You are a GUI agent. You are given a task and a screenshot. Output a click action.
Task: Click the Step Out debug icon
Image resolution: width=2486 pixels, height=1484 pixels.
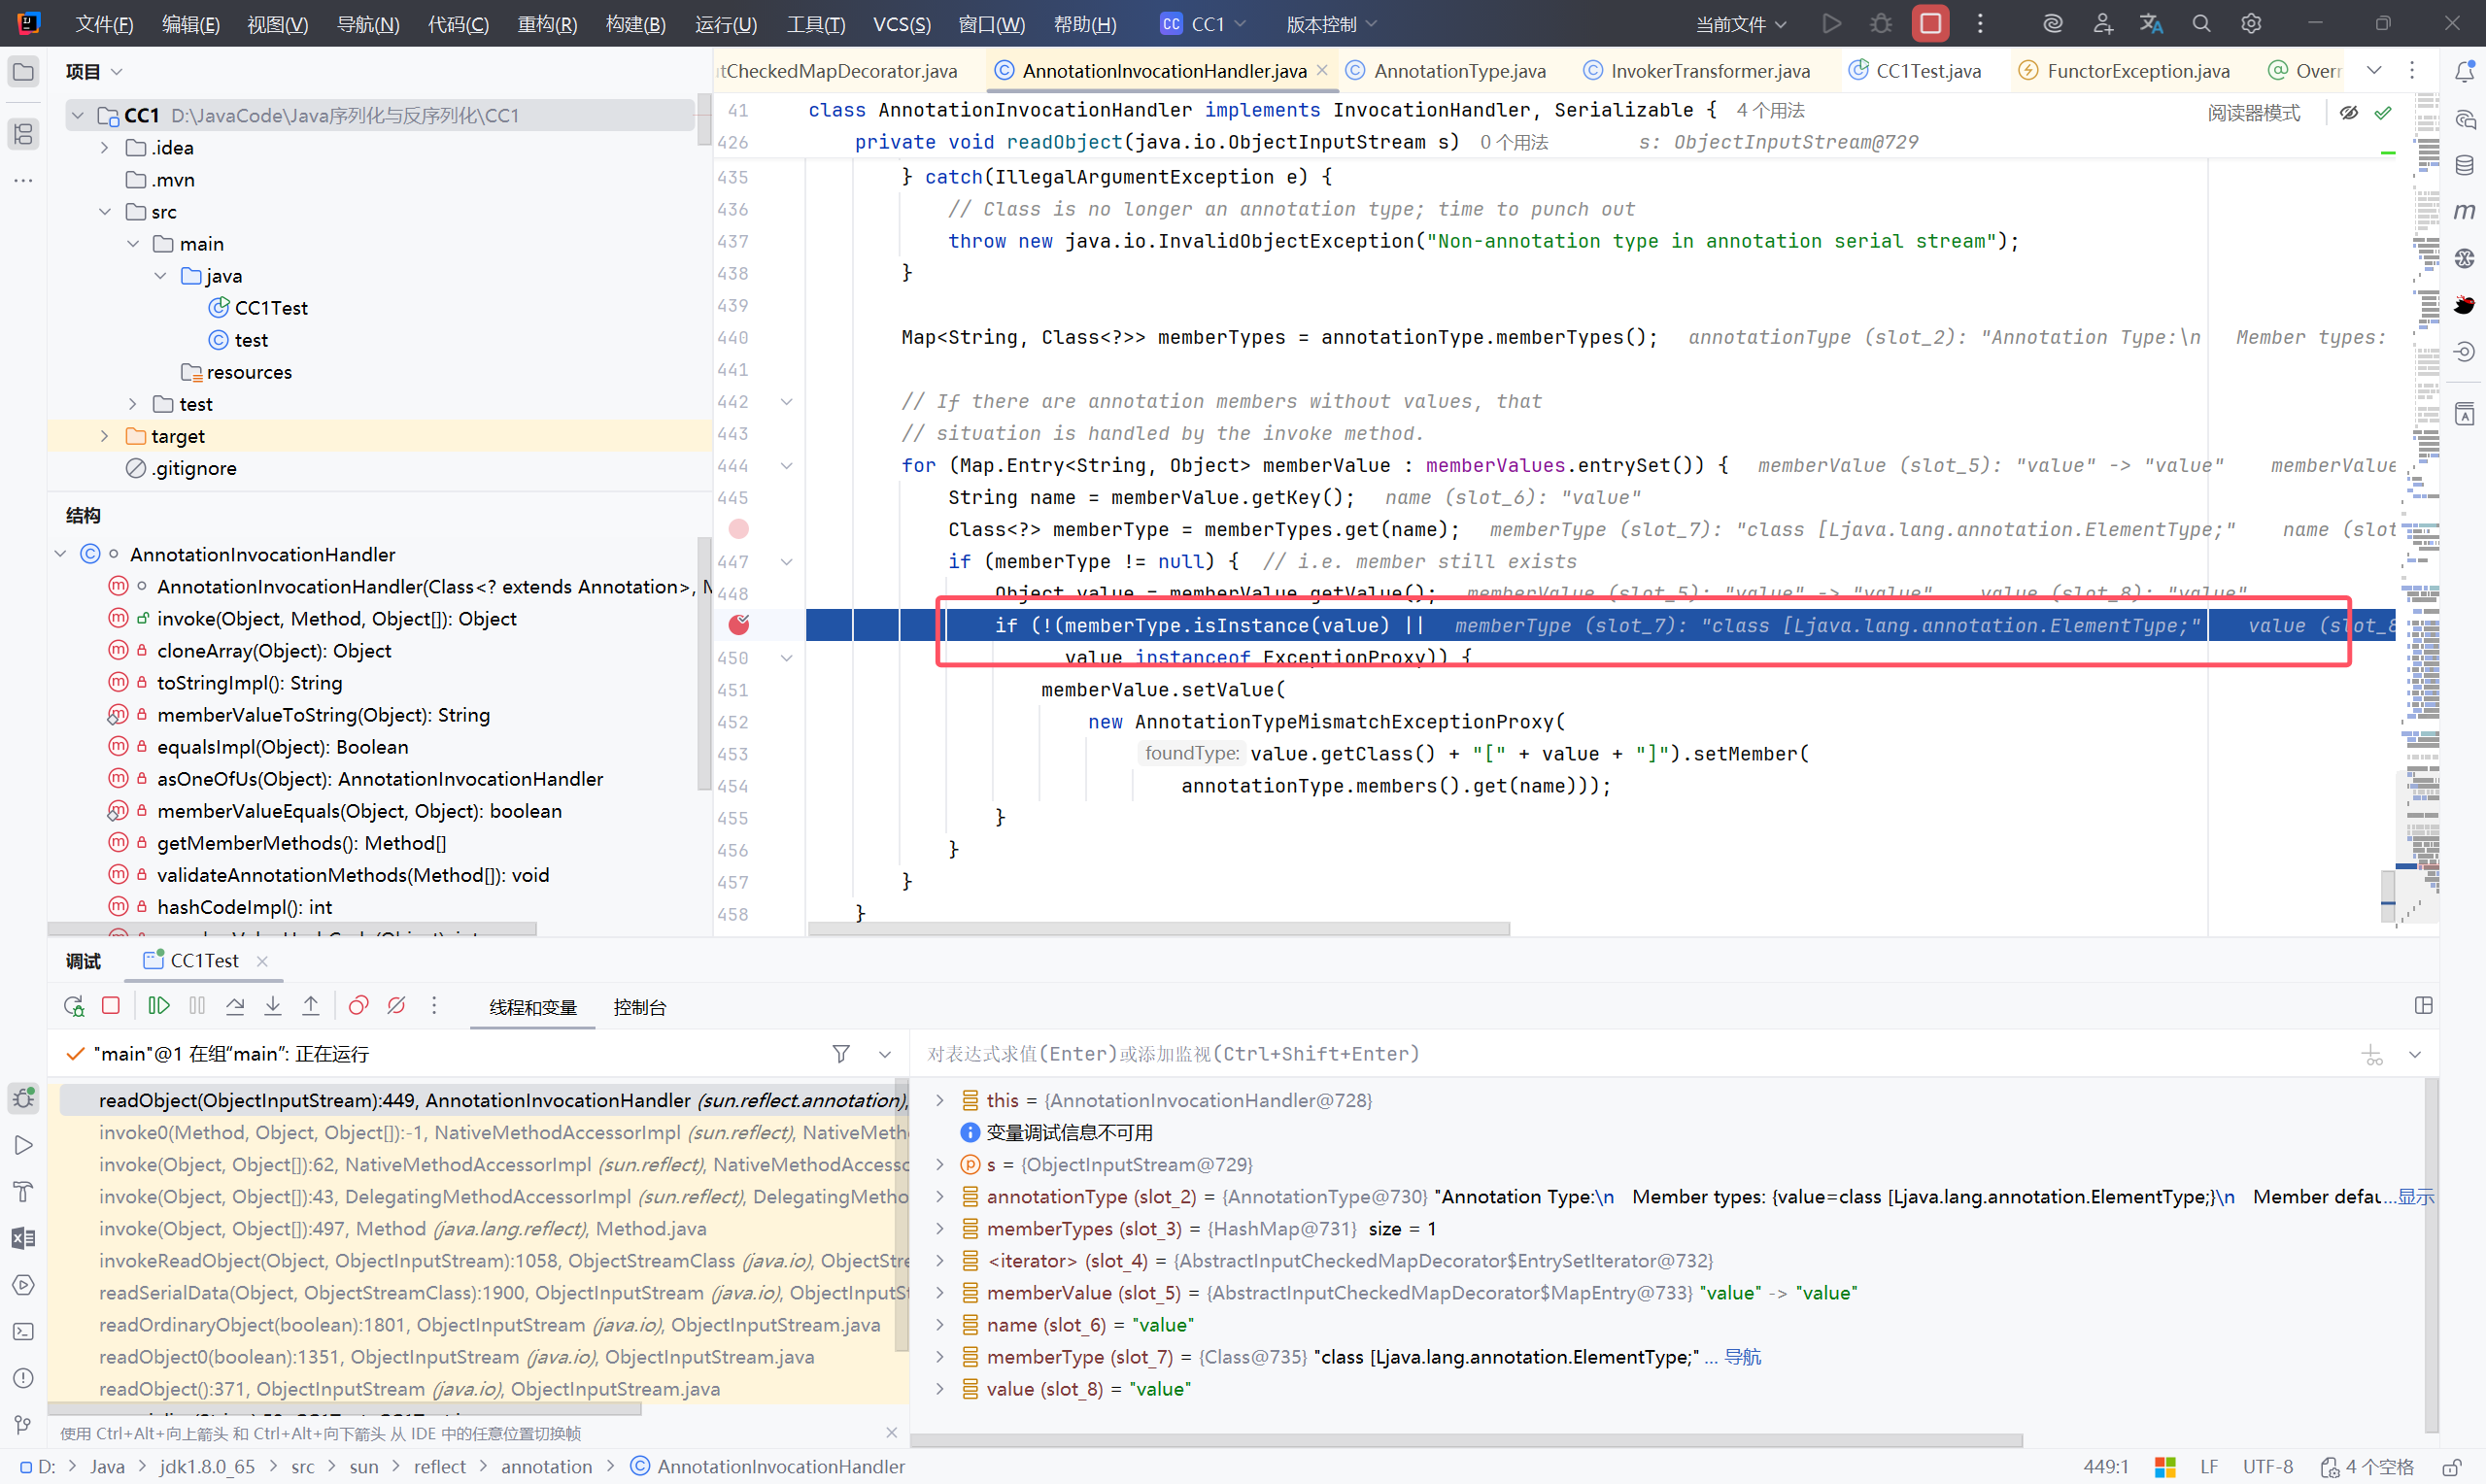pos(311,1006)
